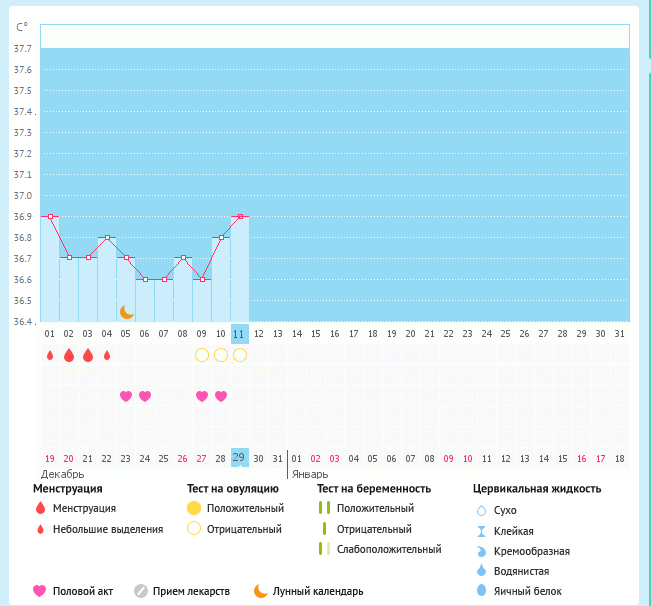Click the Яичный белок legend drop icon

tap(481, 591)
